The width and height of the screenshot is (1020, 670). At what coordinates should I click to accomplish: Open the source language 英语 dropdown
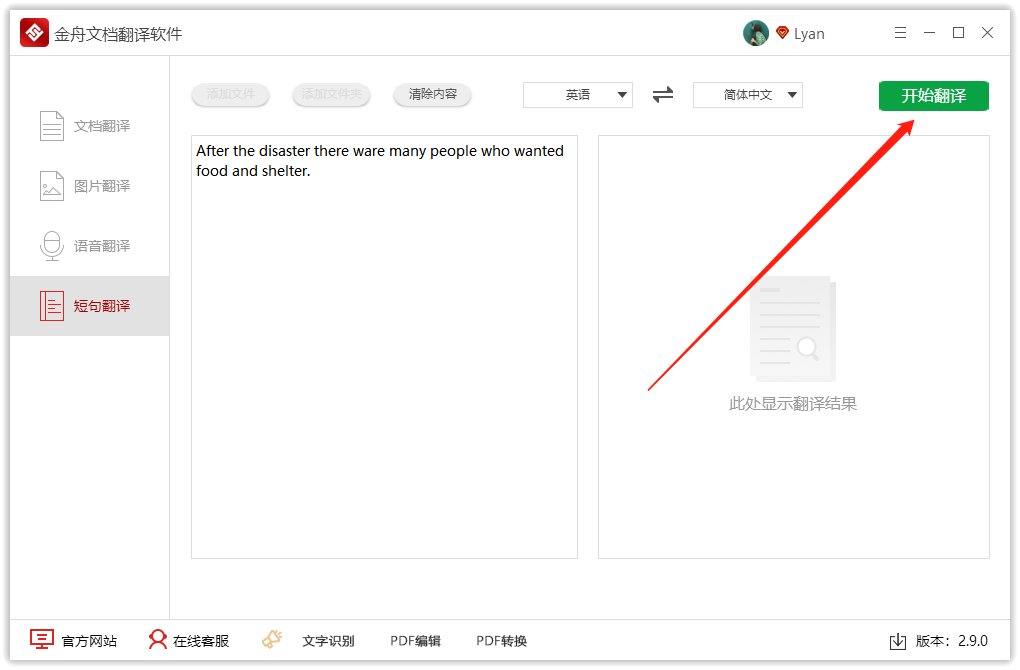coord(578,94)
